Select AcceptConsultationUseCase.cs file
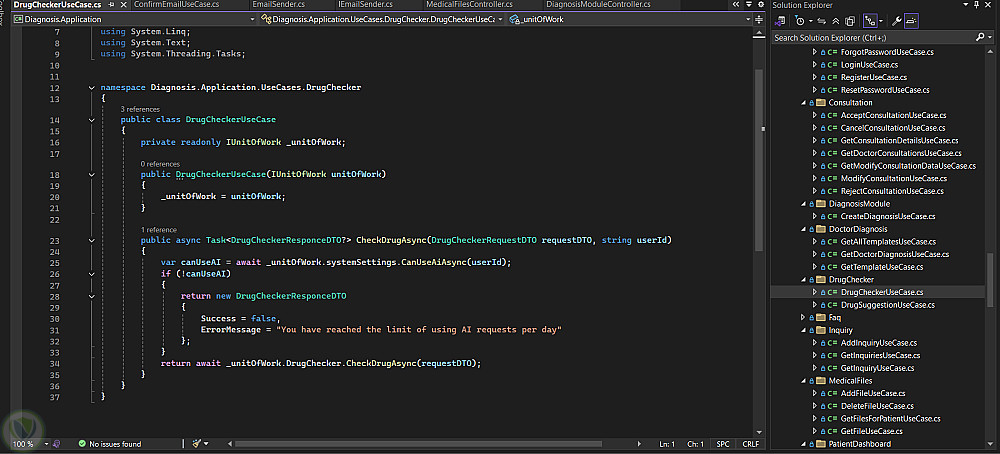 (893, 115)
